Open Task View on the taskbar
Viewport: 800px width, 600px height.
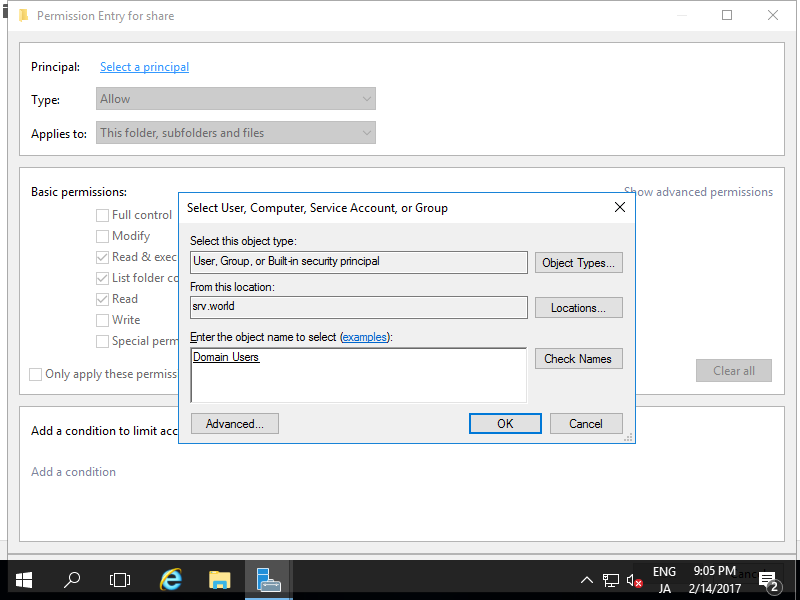pos(120,580)
